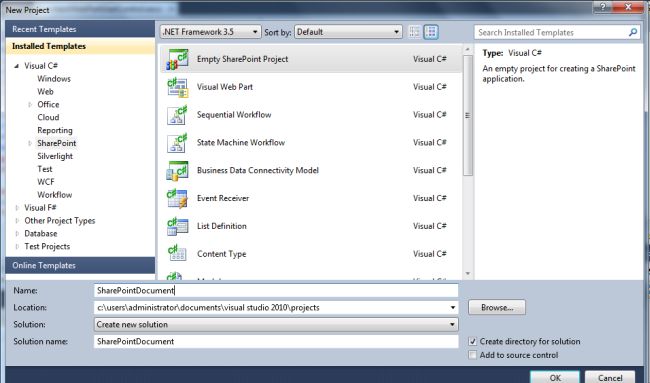Expand the Test Projects tree node

click(17, 247)
